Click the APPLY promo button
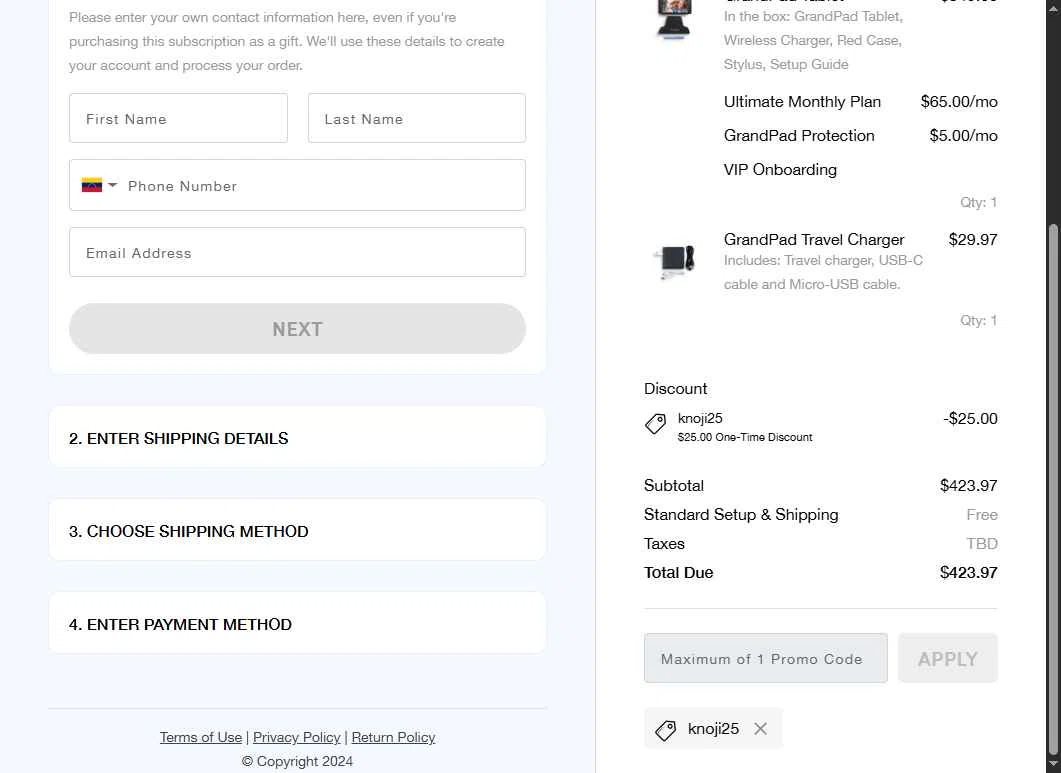The height and width of the screenshot is (773, 1061). click(x=947, y=659)
